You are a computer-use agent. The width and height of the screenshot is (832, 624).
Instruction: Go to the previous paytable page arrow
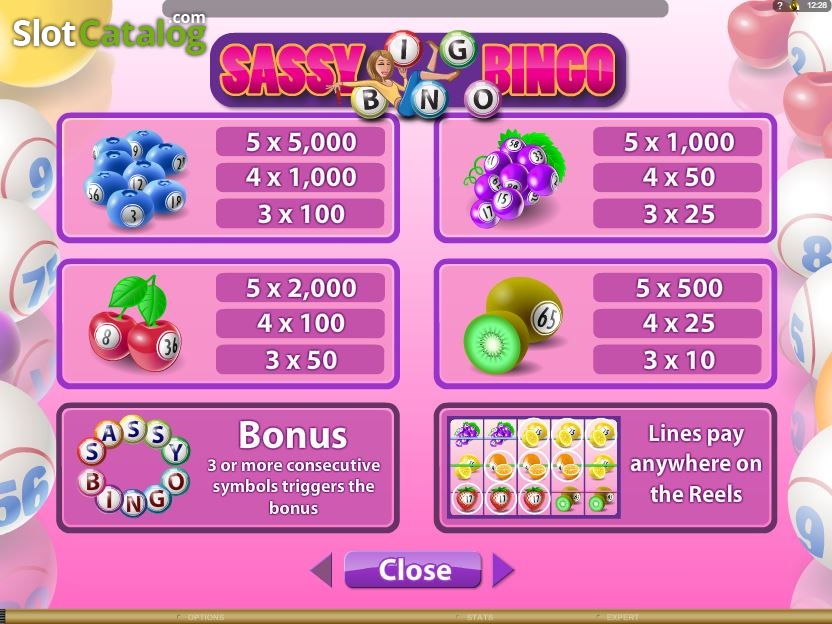point(322,570)
